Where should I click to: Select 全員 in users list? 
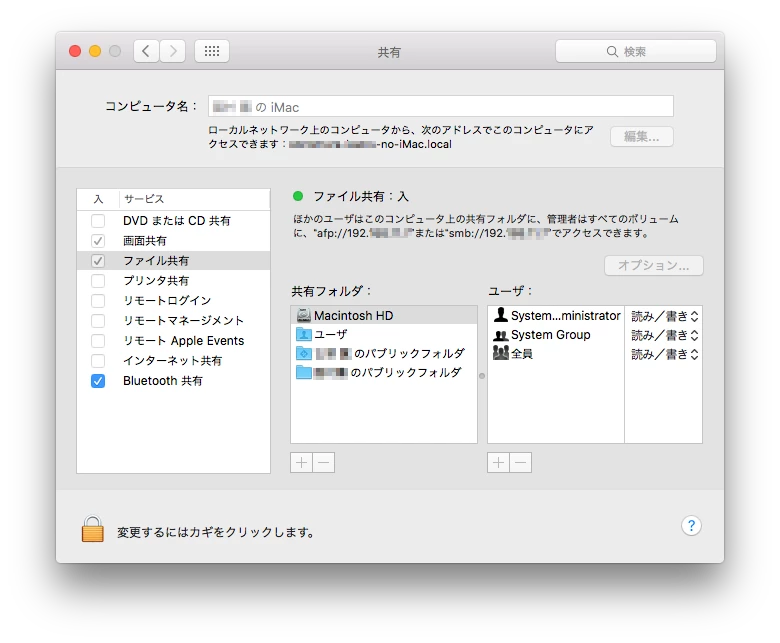(x=556, y=354)
